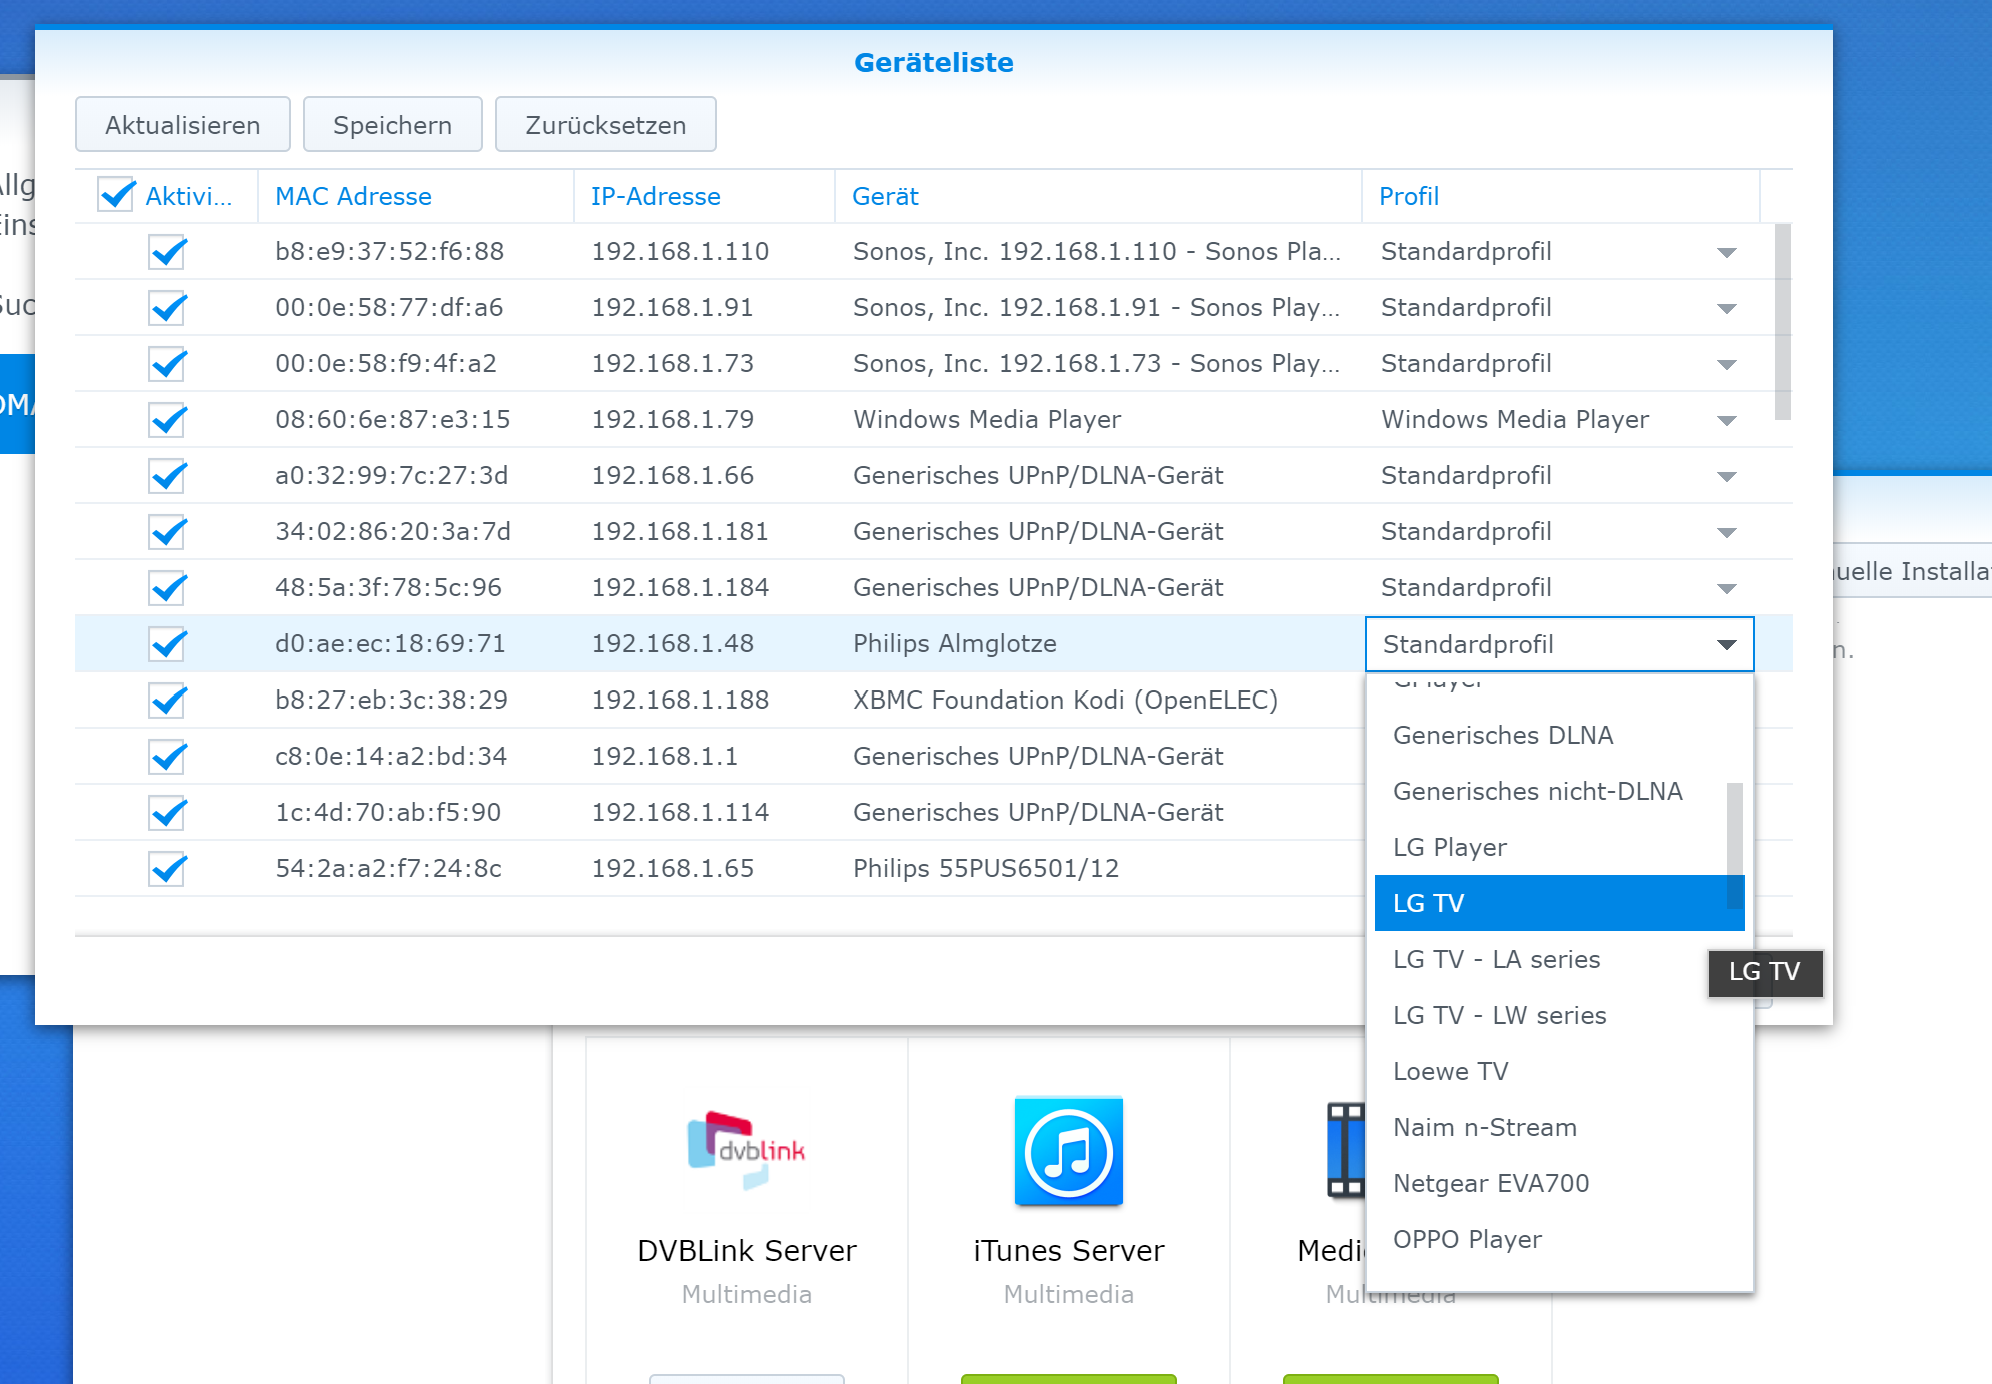Choose Generisches DLNA profile option

(x=1502, y=735)
